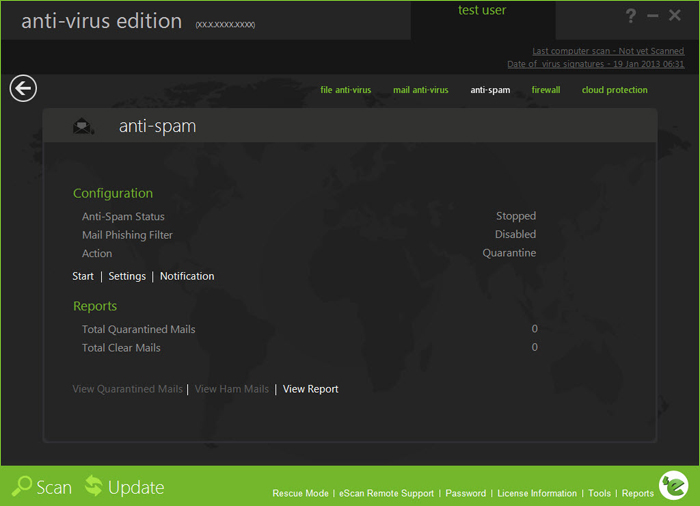The height and width of the screenshot is (506, 700).
Task: Open anti-spam Settings
Action: coord(127,276)
